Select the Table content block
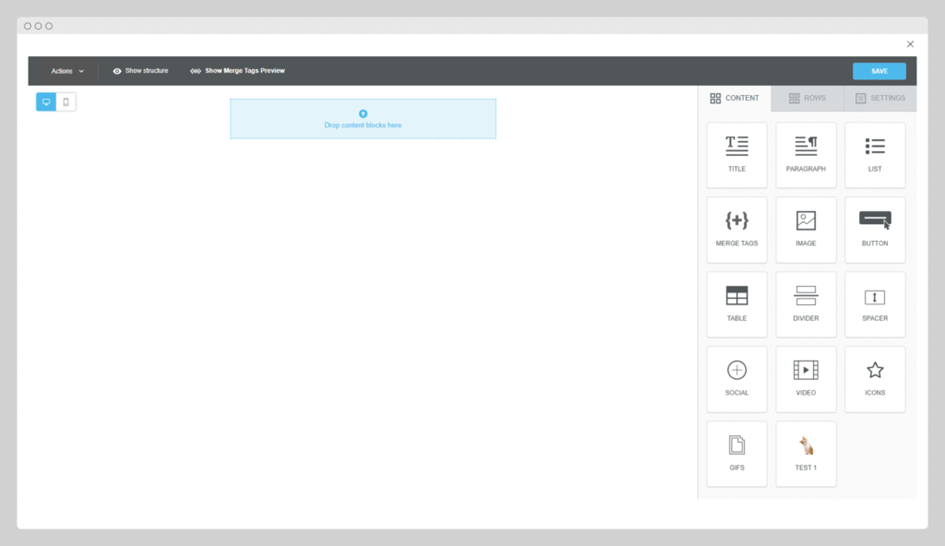Image resolution: width=945 pixels, height=546 pixels. point(736,304)
